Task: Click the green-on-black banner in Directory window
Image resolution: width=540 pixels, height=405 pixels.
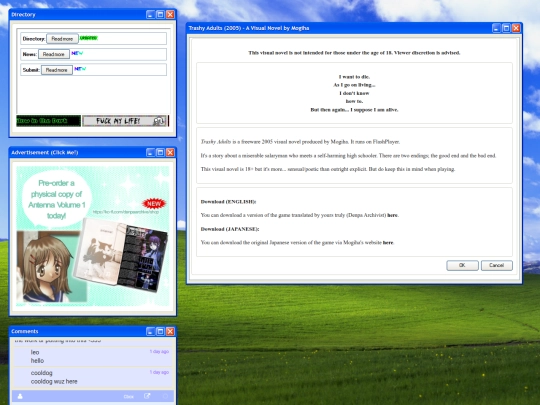Action: tap(49, 121)
